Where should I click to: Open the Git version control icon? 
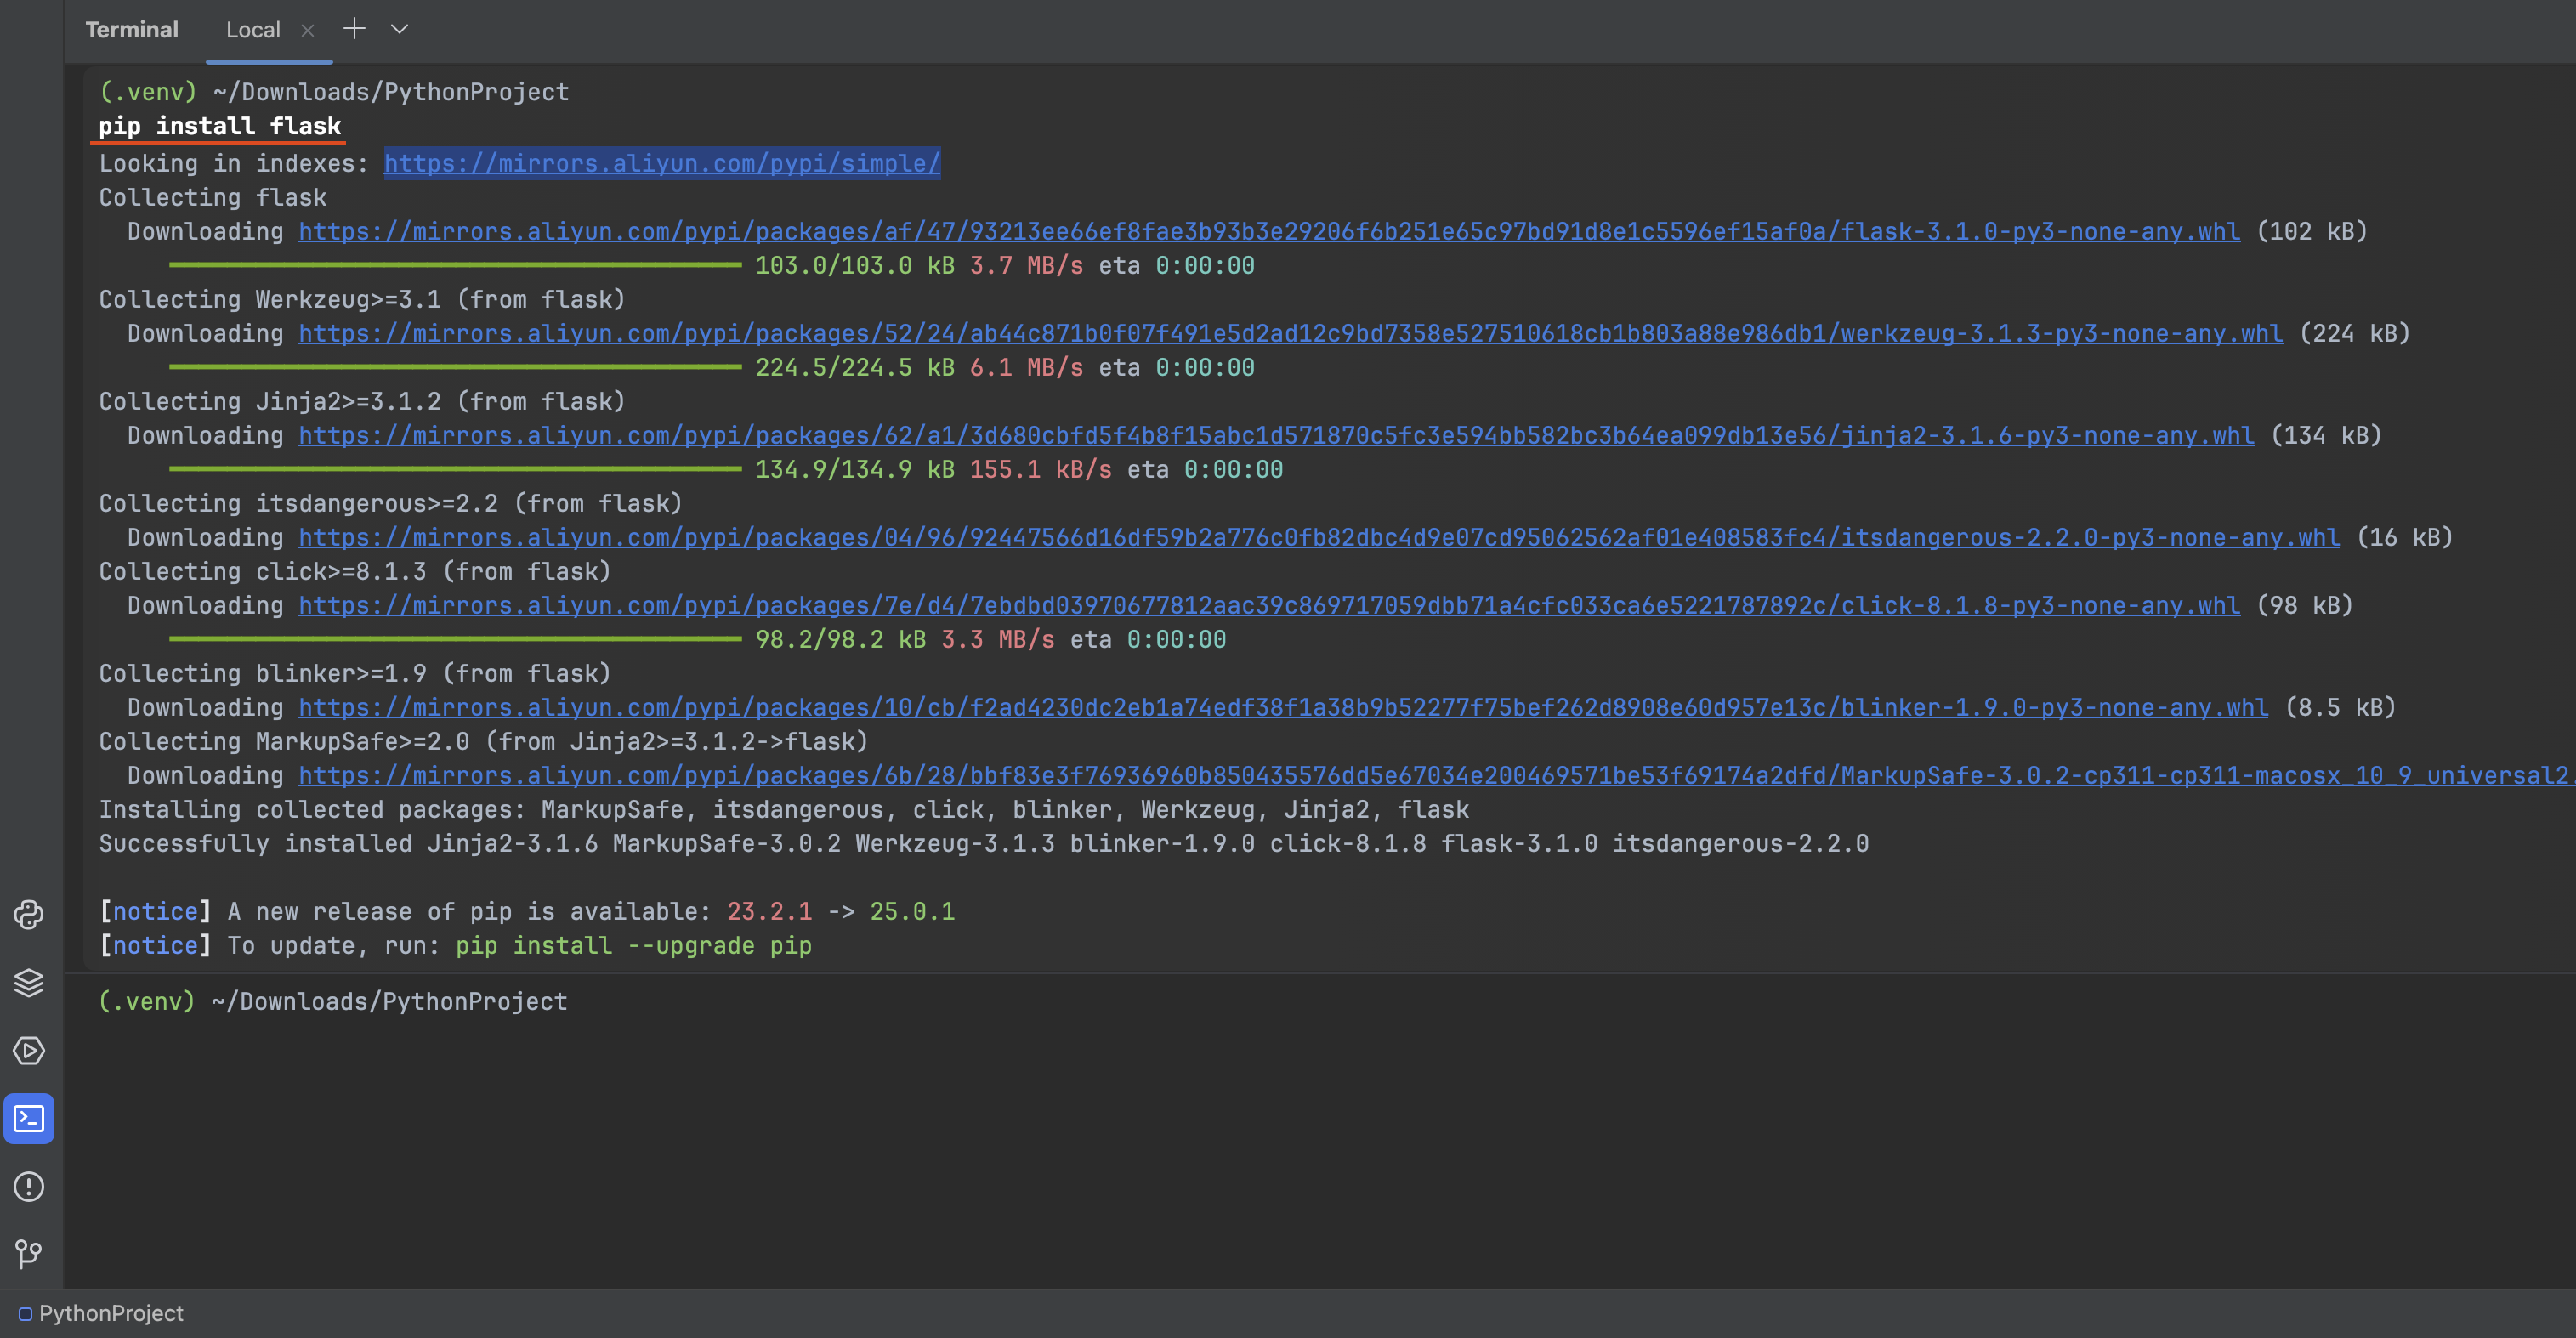coord(28,1254)
